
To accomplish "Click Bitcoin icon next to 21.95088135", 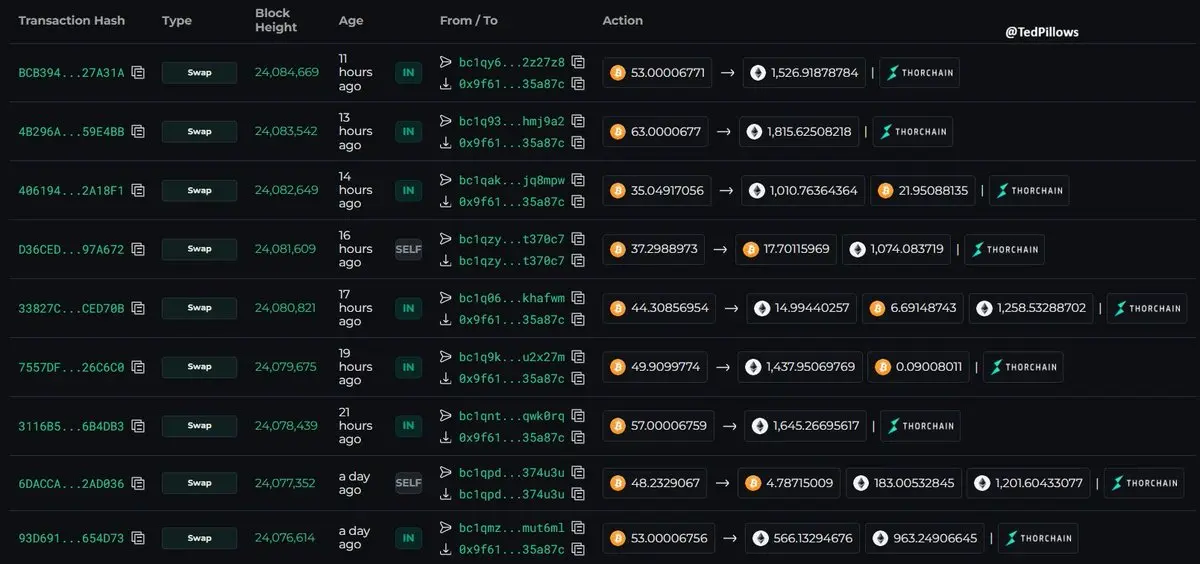I will (884, 191).
